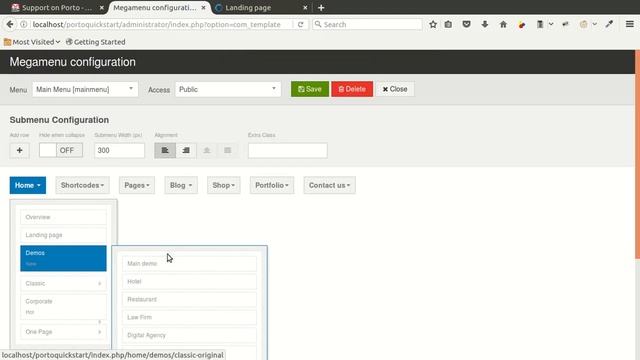
Task: Expand the Pages menu item
Action: pyautogui.click(x=137, y=185)
